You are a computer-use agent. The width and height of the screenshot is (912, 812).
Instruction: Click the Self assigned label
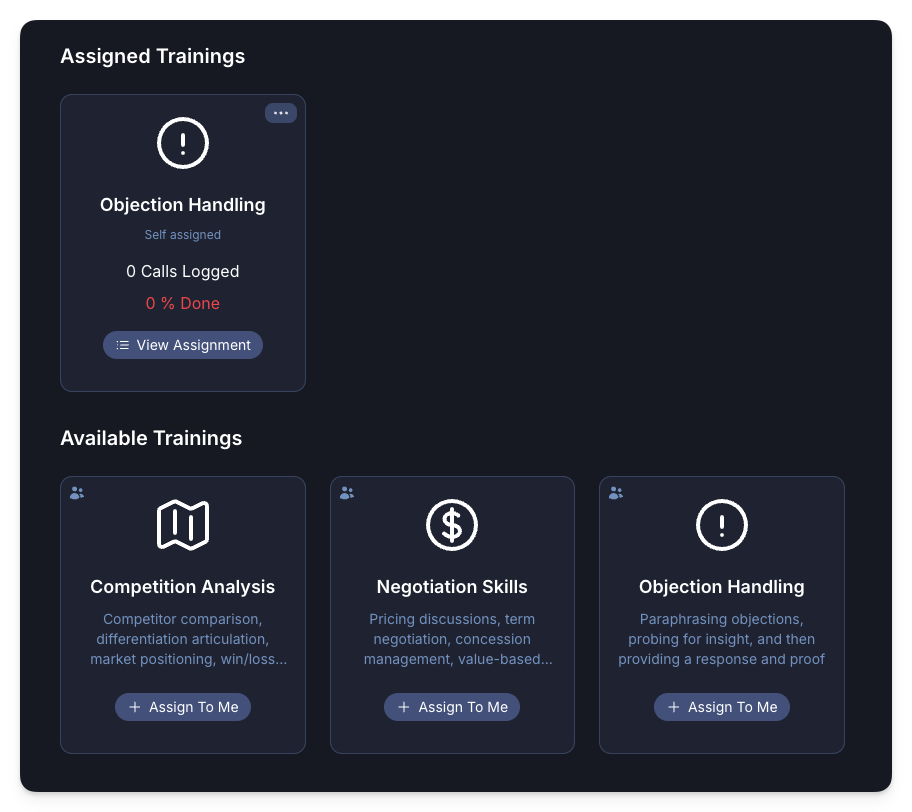(x=182, y=234)
